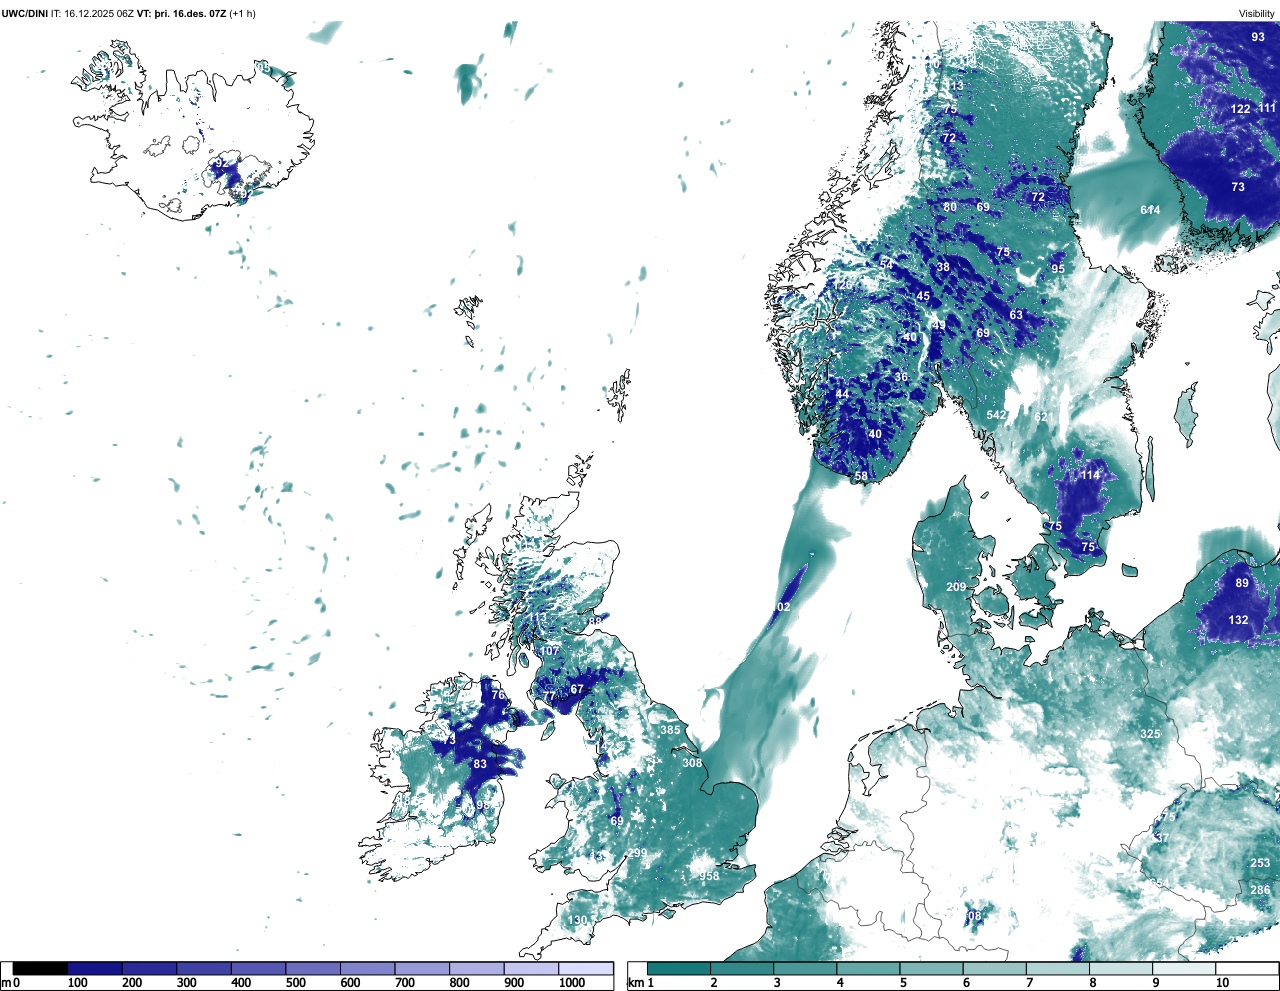
Task: Click the '122' visibility value over Finland
Action: 1240,109
